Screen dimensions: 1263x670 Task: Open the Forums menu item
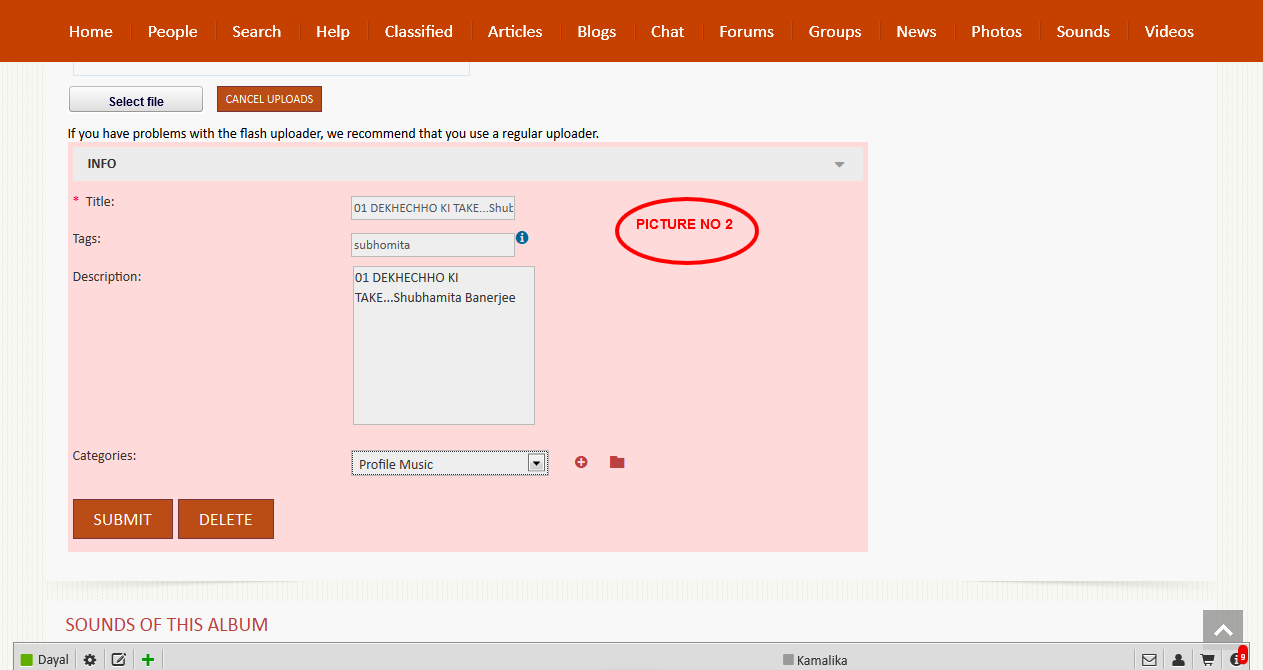746,31
